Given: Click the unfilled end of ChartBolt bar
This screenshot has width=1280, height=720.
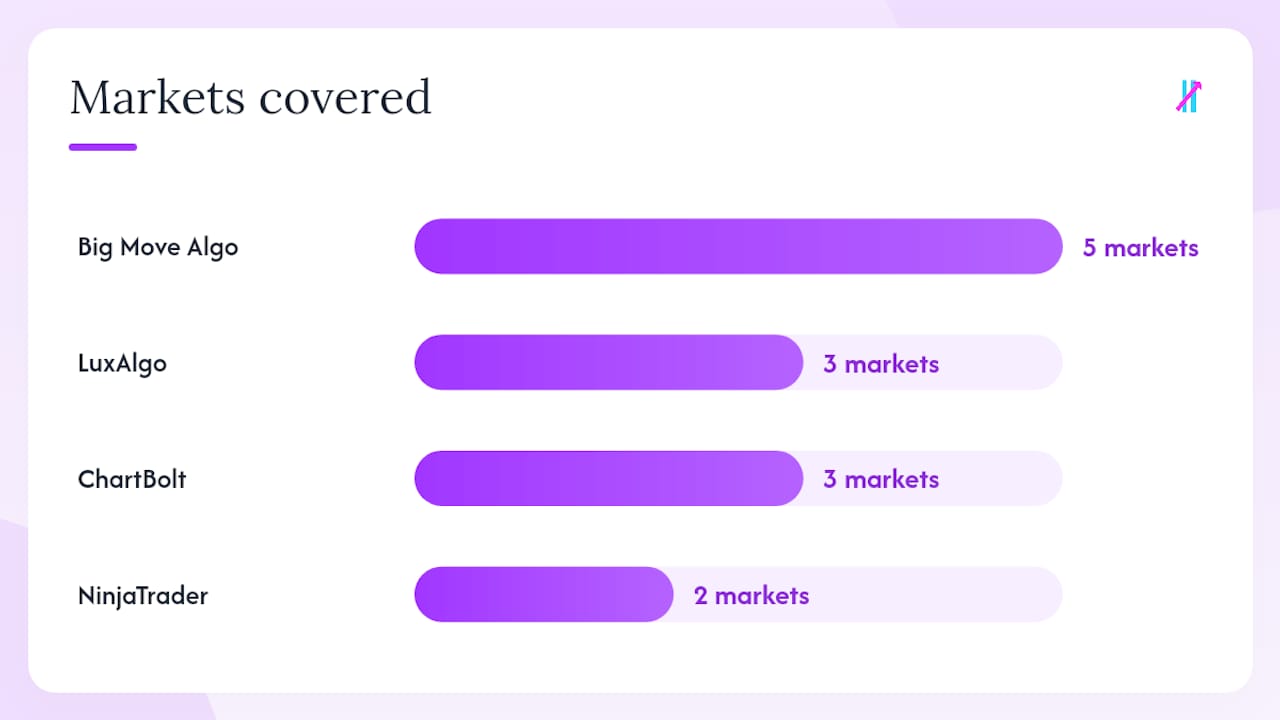Looking at the screenshot, I should pos(1000,478).
